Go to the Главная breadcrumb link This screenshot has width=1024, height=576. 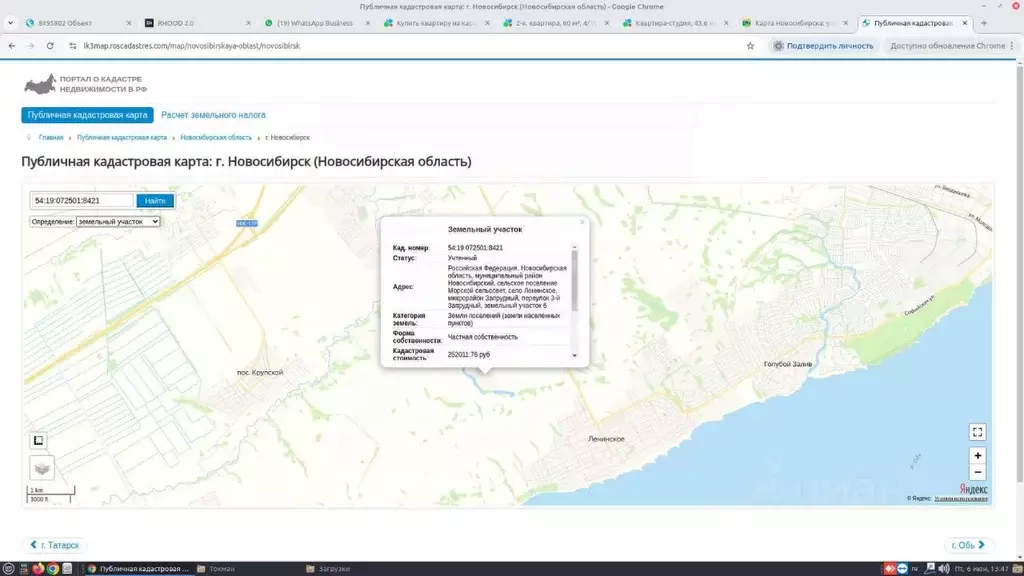tap(51, 138)
